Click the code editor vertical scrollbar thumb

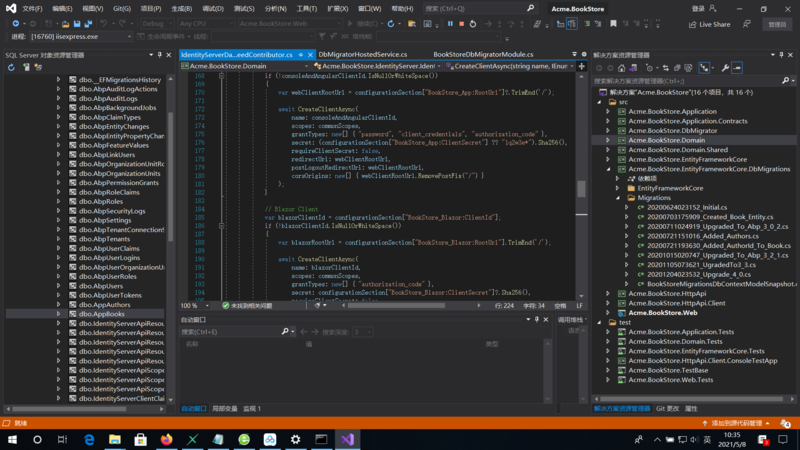pyautogui.click(x=581, y=189)
